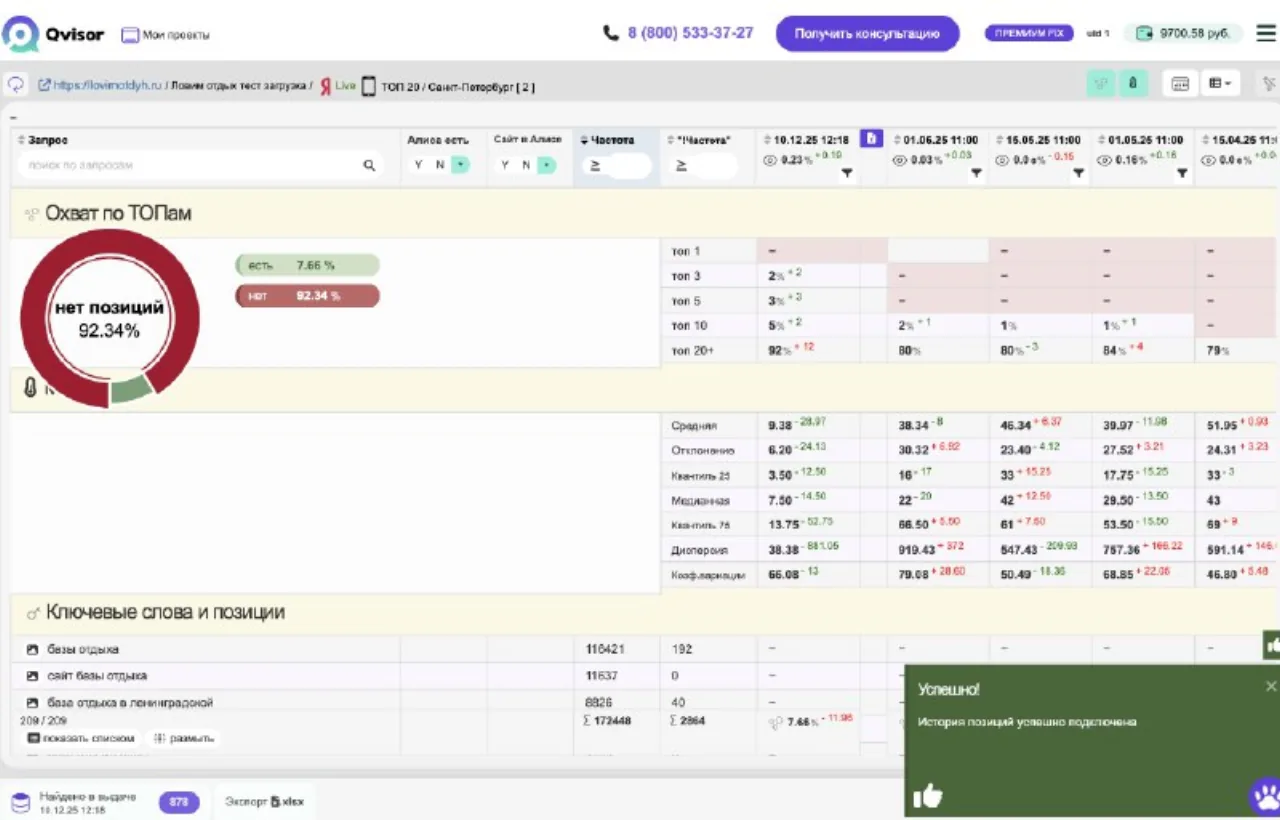Image resolution: width=1280 pixels, height=820 pixels.
Task: Select N under «Алиса есть»
Action: point(440,165)
